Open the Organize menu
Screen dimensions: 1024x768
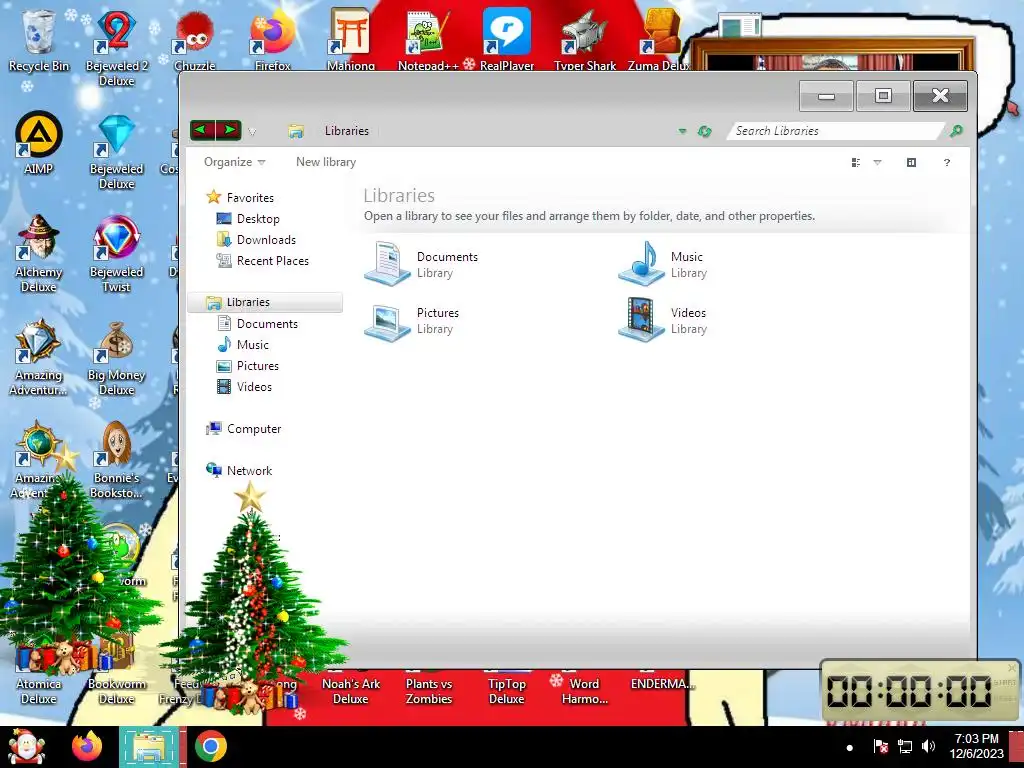(x=234, y=162)
